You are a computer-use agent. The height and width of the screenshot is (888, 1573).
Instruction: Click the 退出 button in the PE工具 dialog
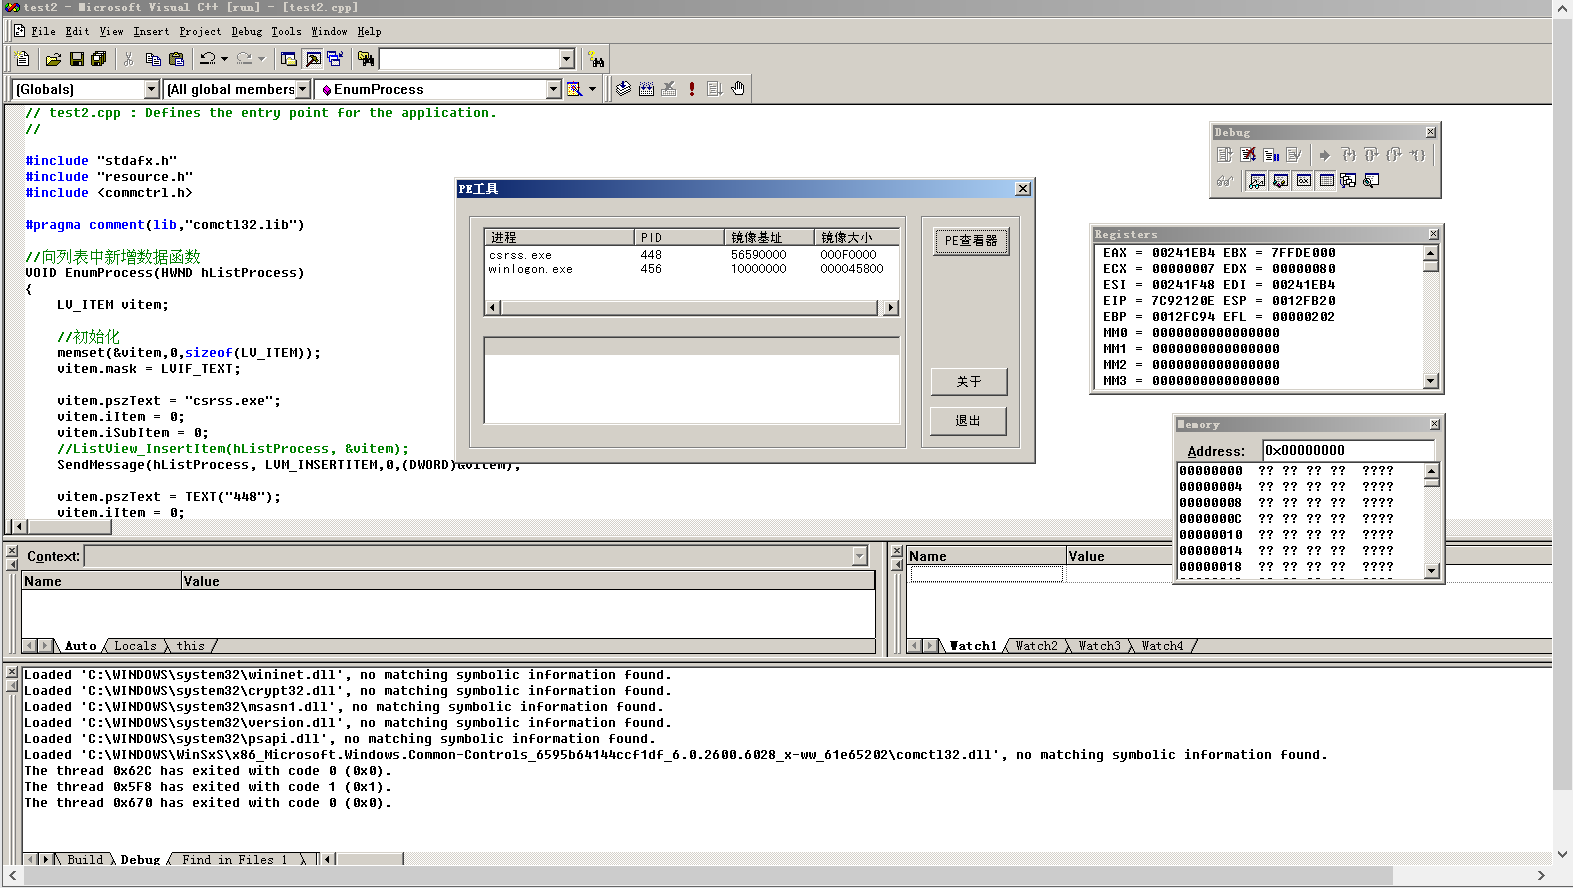(968, 421)
